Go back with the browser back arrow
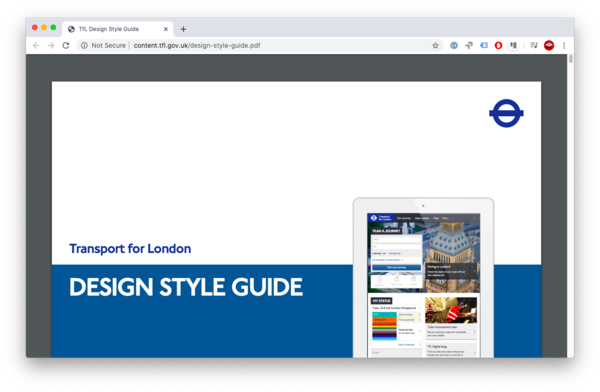The height and width of the screenshot is (392, 600). tap(36, 45)
